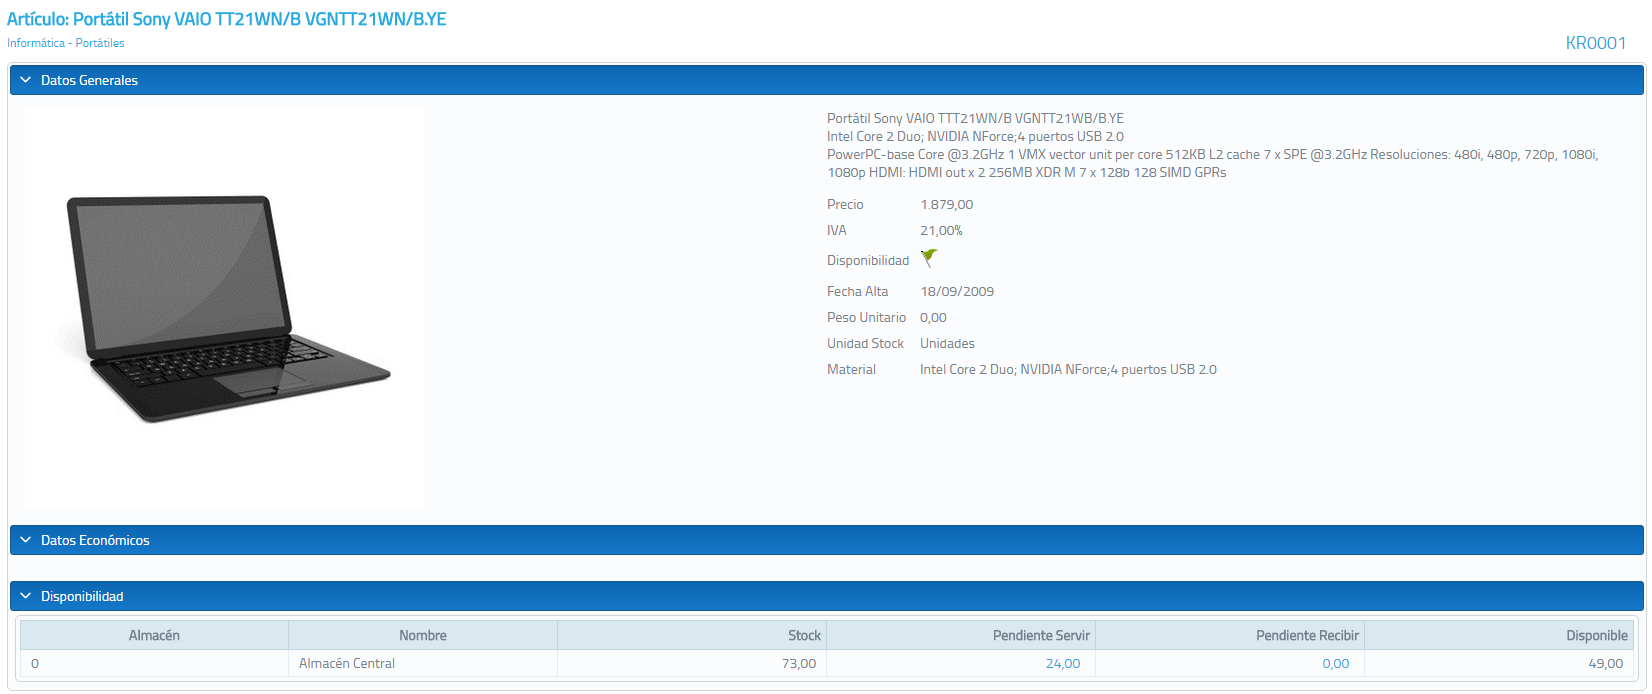1652x694 pixels.
Task: Click the price value 1.879,00
Action: (x=946, y=204)
